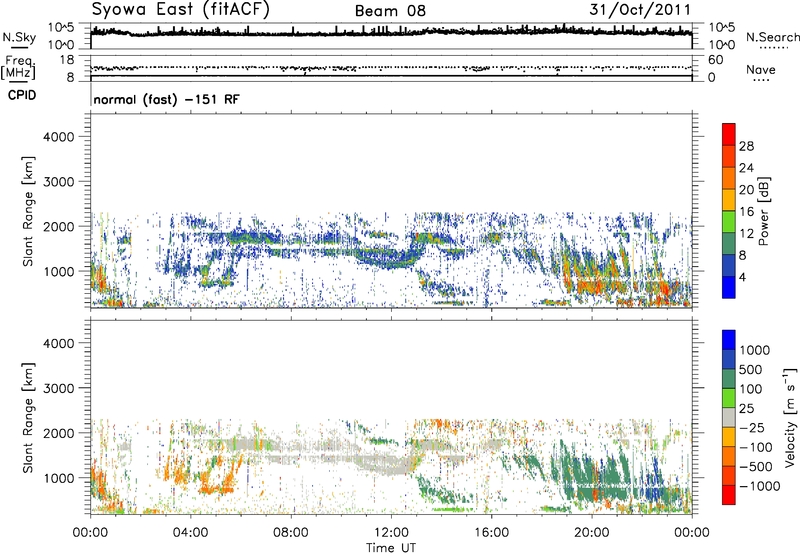This screenshot has width=800, height=554.
Task: Click the '-25' velocity colorbar tick
Action: 751,427
